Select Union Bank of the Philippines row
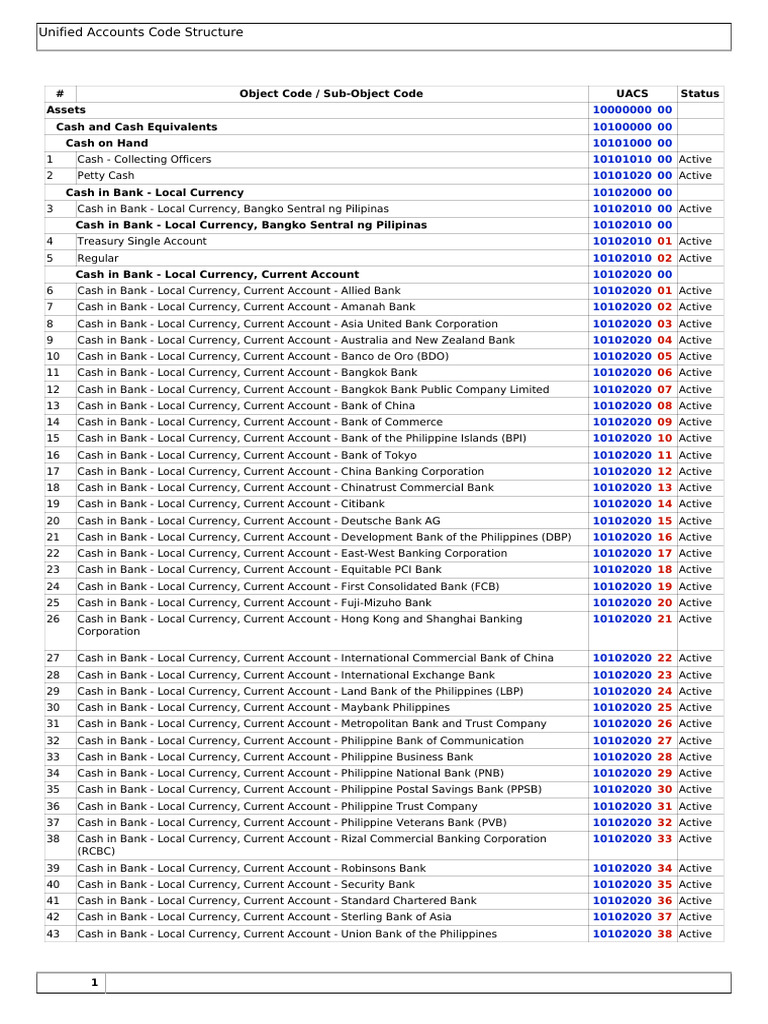 pyautogui.click(x=384, y=934)
